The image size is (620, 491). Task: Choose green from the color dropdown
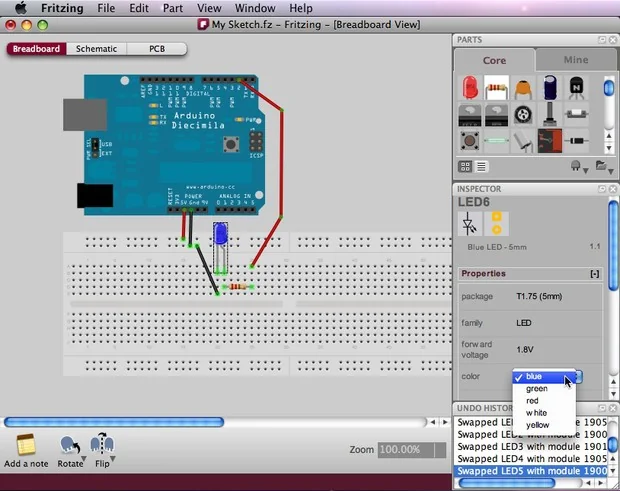click(x=537, y=388)
